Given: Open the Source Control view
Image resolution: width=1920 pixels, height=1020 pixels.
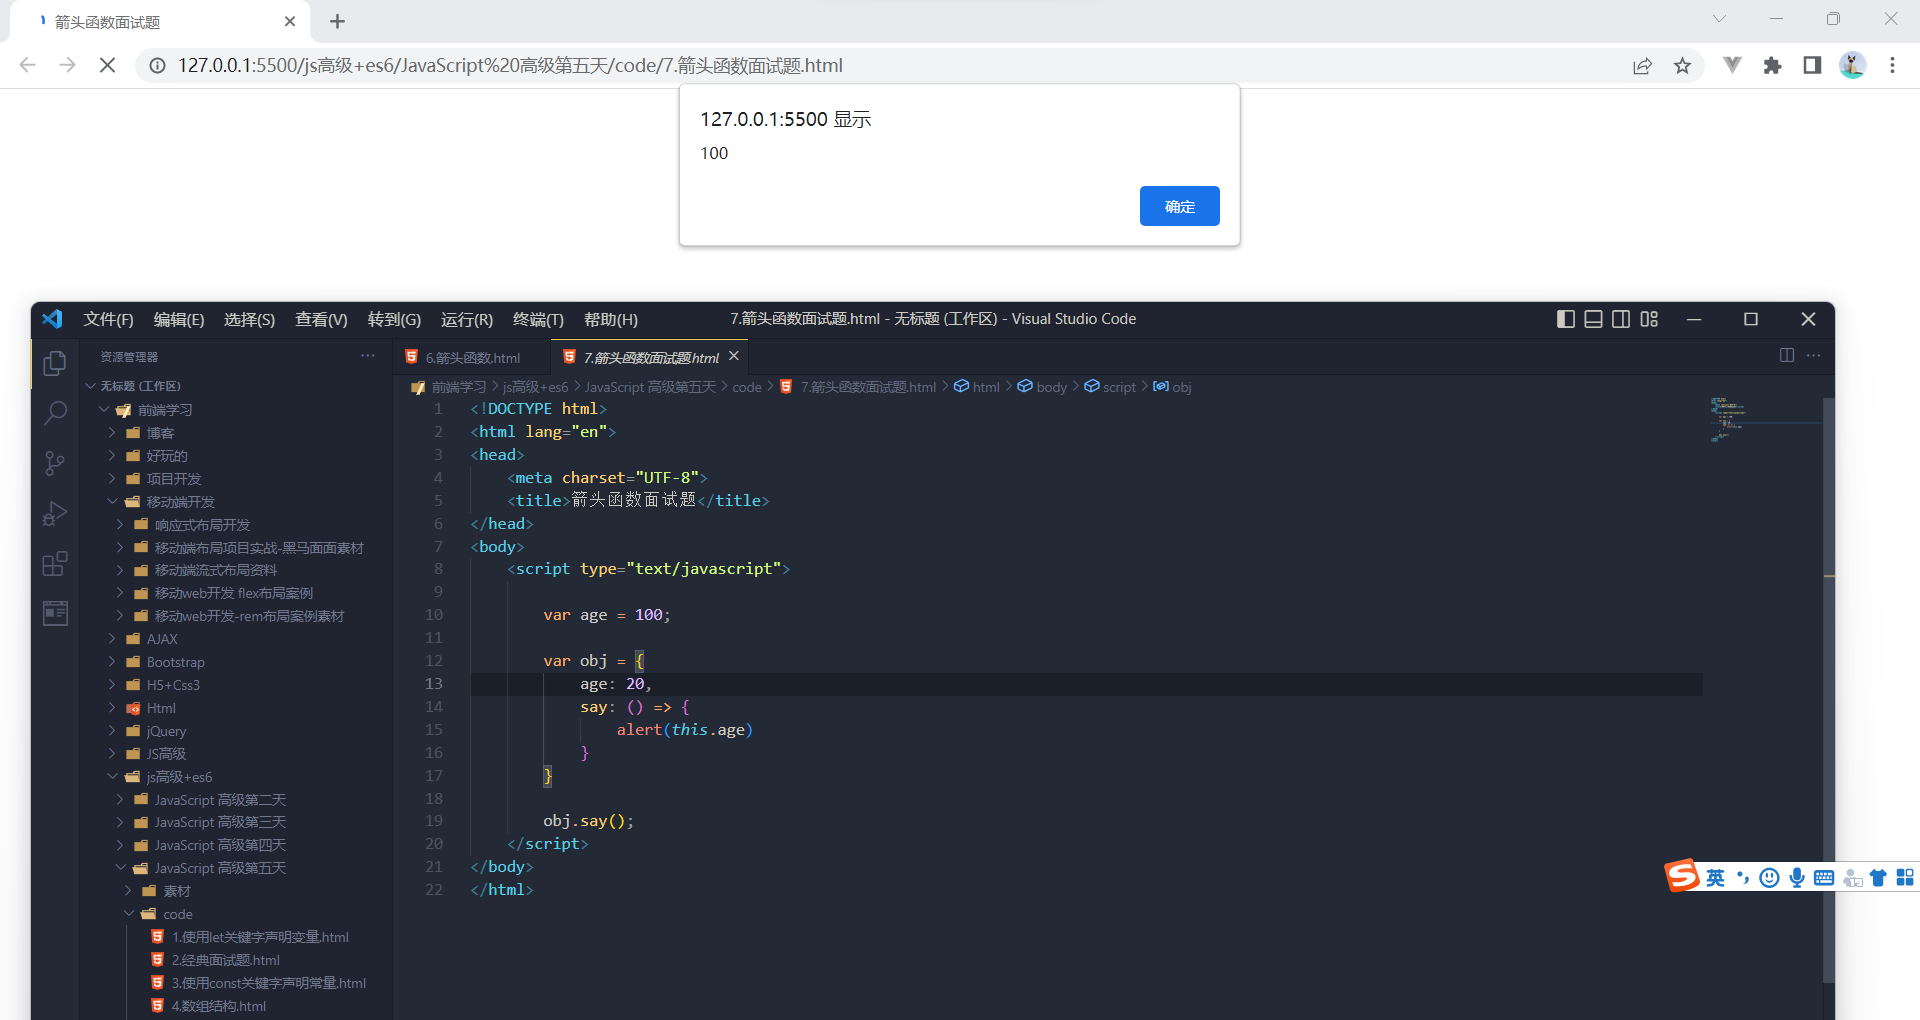Looking at the screenshot, I should coord(55,463).
